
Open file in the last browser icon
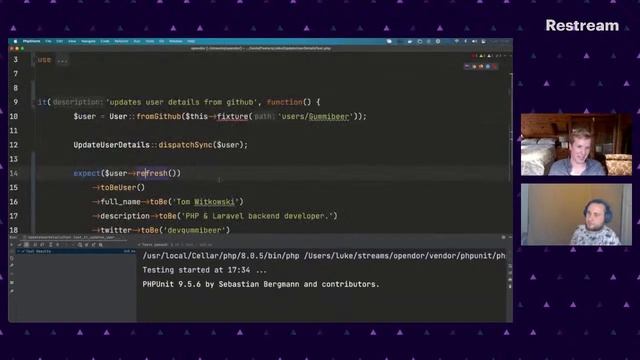(494, 66)
